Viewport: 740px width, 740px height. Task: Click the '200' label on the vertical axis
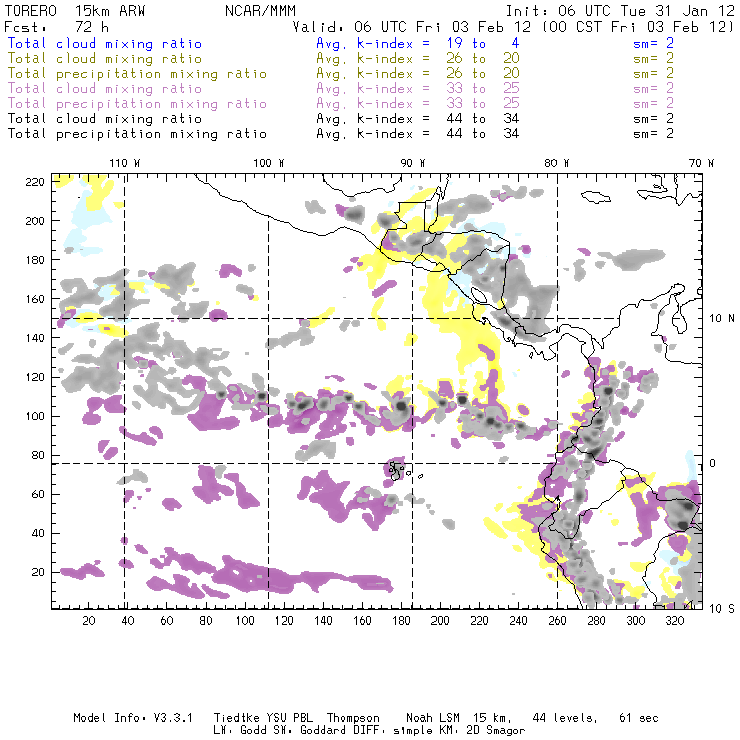(x=35, y=221)
